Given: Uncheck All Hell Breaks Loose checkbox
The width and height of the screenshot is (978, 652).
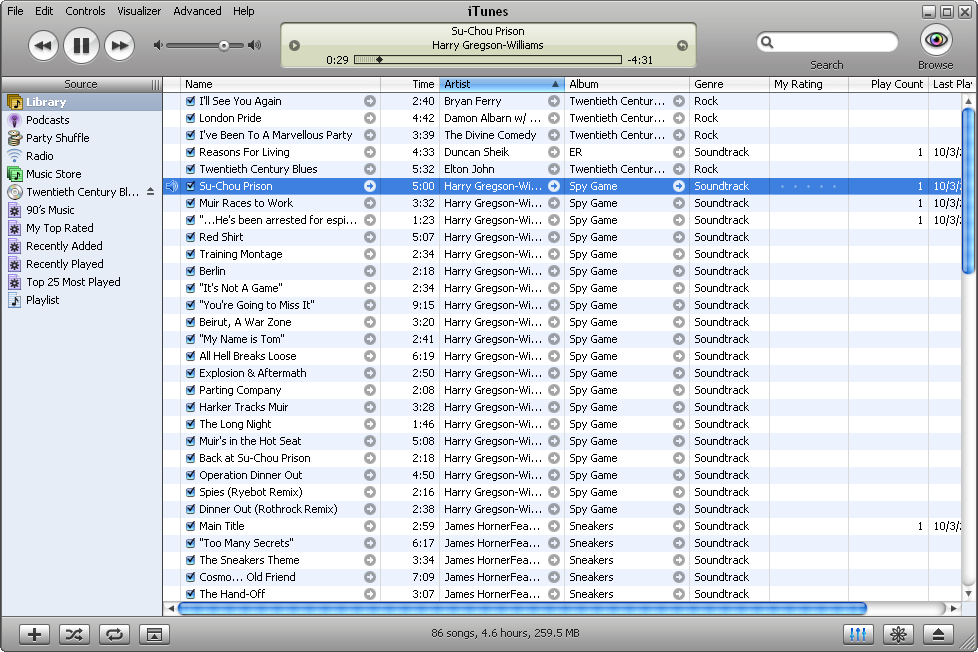Looking at the screenshot, I should (191, 356).
